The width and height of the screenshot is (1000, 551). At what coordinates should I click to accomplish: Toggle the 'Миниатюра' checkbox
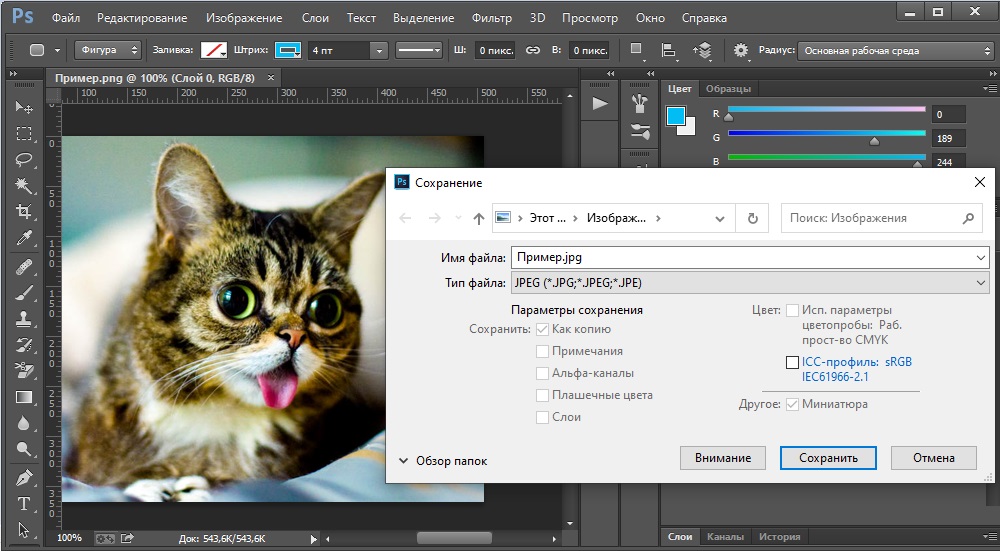click(792, 404)
